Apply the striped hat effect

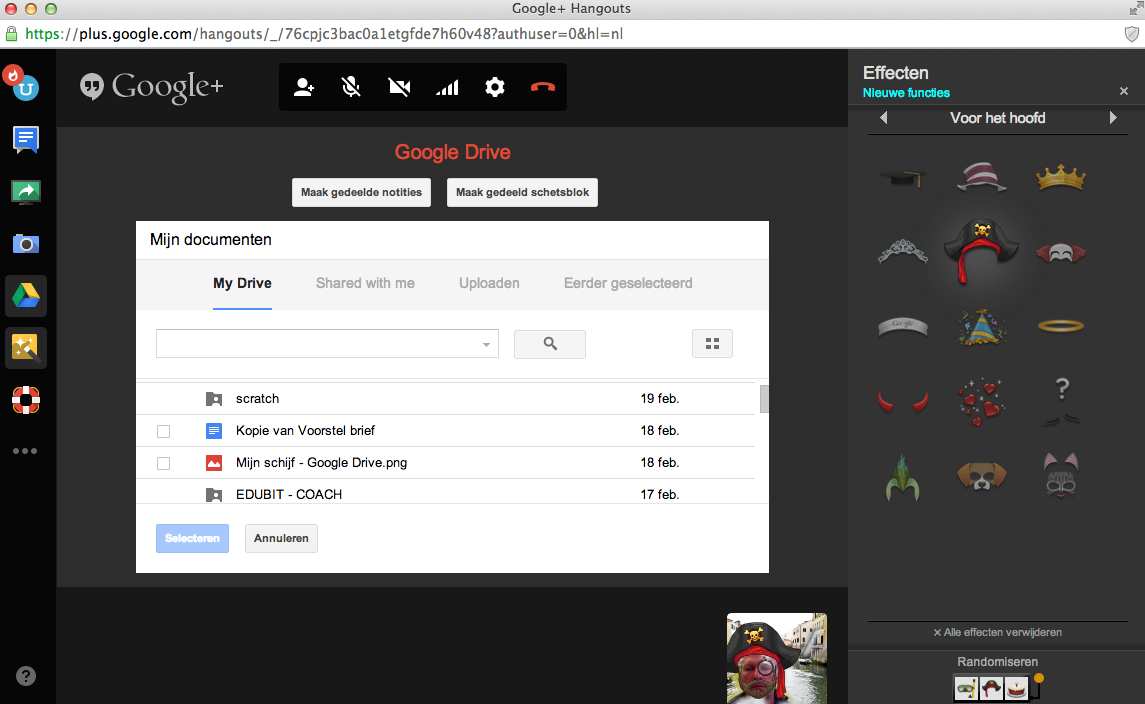[x=981, y=177]
